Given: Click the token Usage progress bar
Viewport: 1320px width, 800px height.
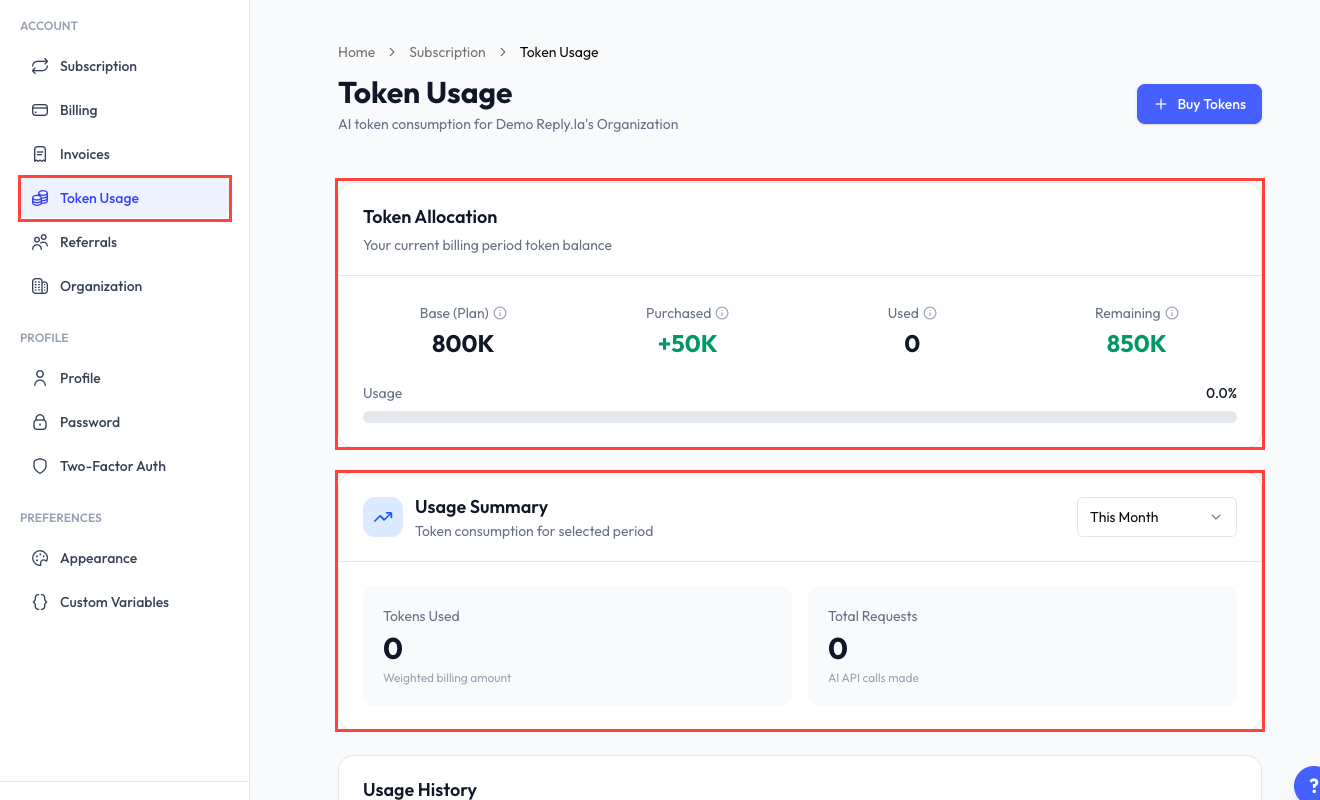Looking at the screenshot, I should click(800, 417).
